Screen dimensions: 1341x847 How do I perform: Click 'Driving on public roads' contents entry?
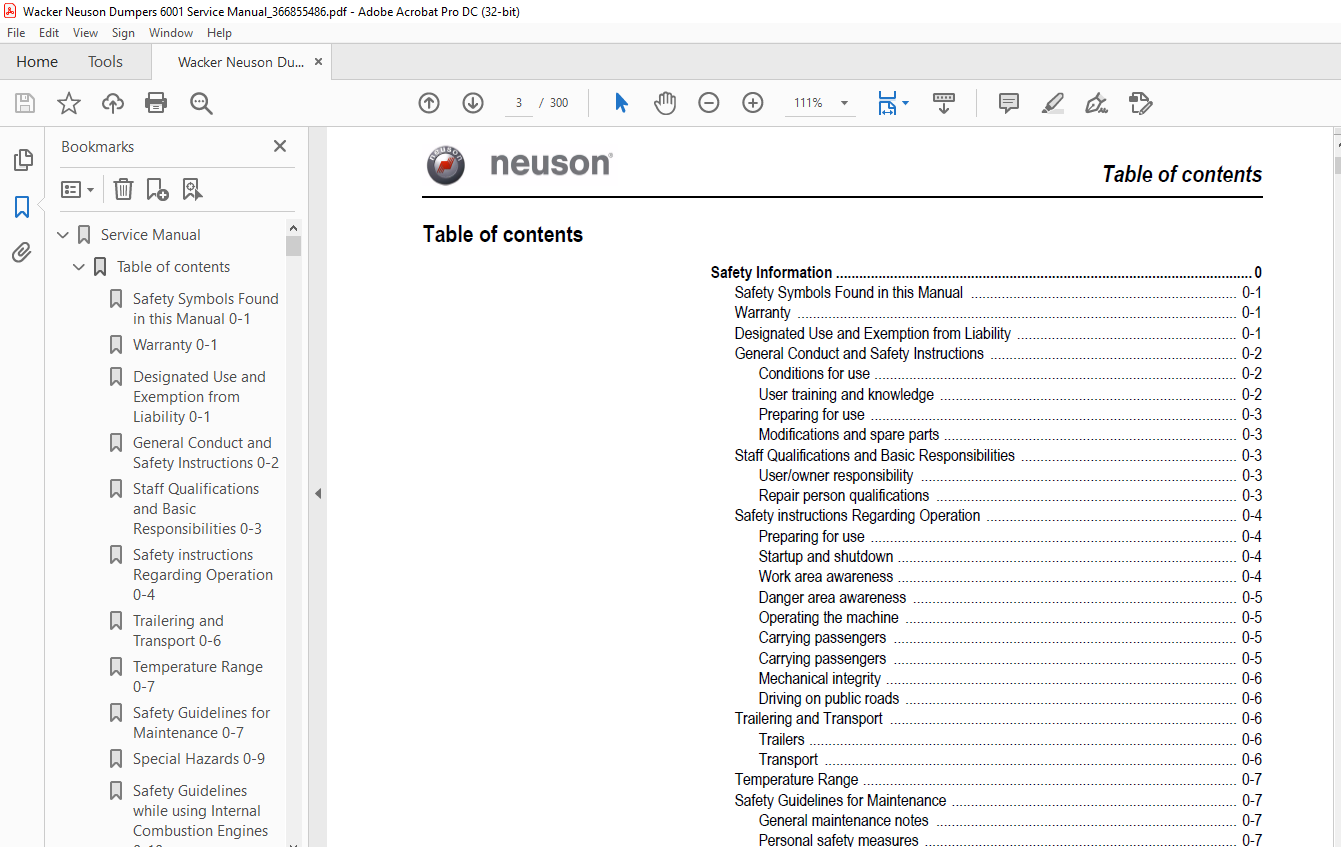829,699
